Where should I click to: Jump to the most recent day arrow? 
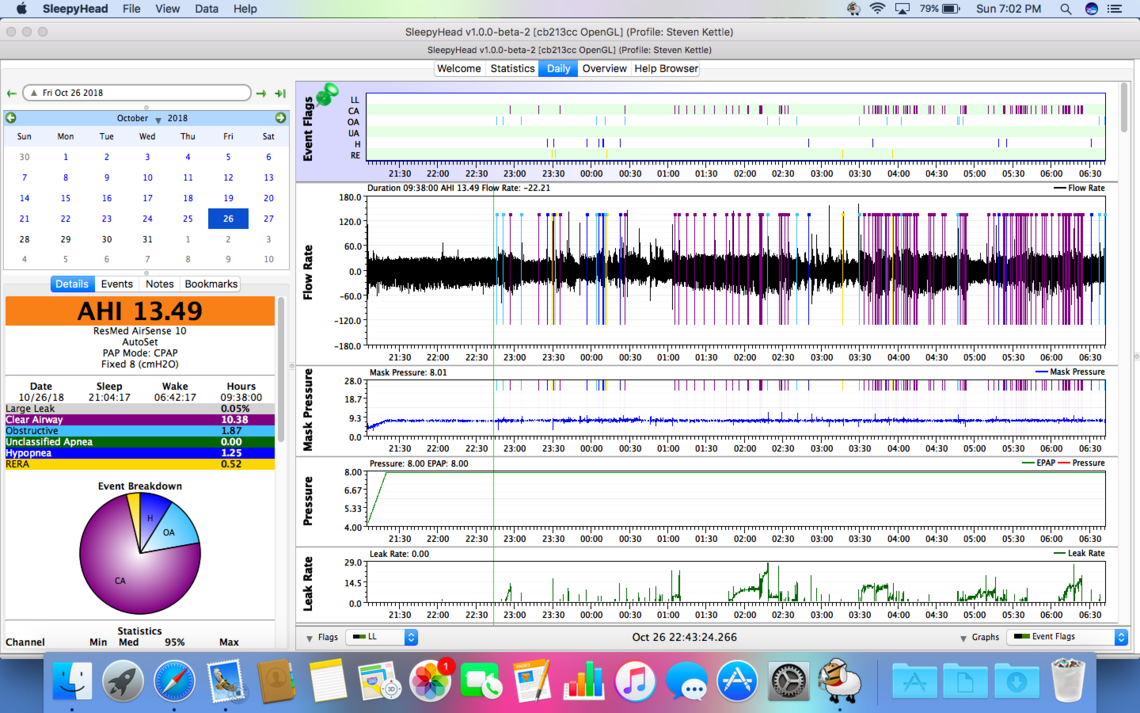pos(280,93)
